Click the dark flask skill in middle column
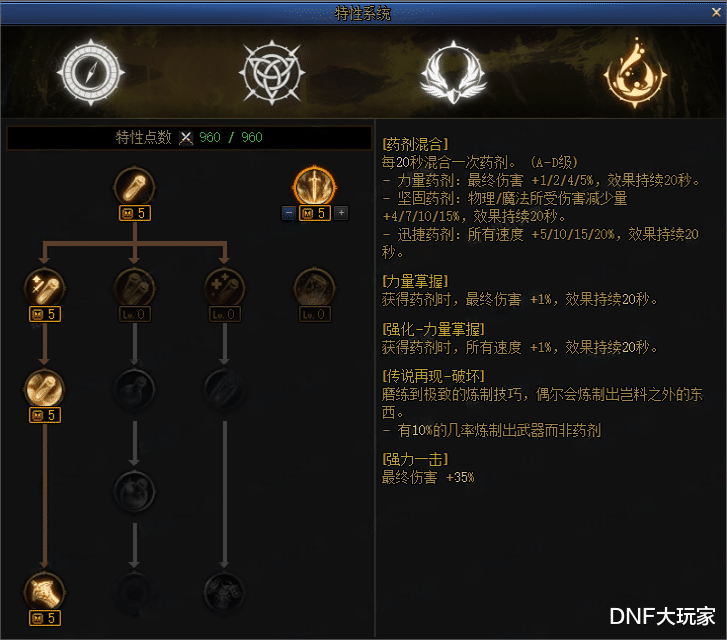727x640 pixels. tap(134, 389)
